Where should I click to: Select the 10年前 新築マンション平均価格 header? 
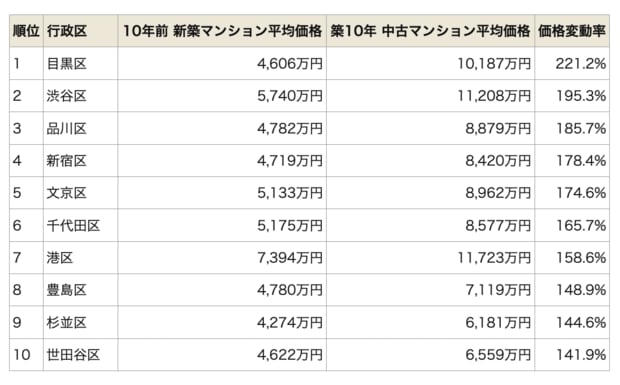tap(222, 31)
